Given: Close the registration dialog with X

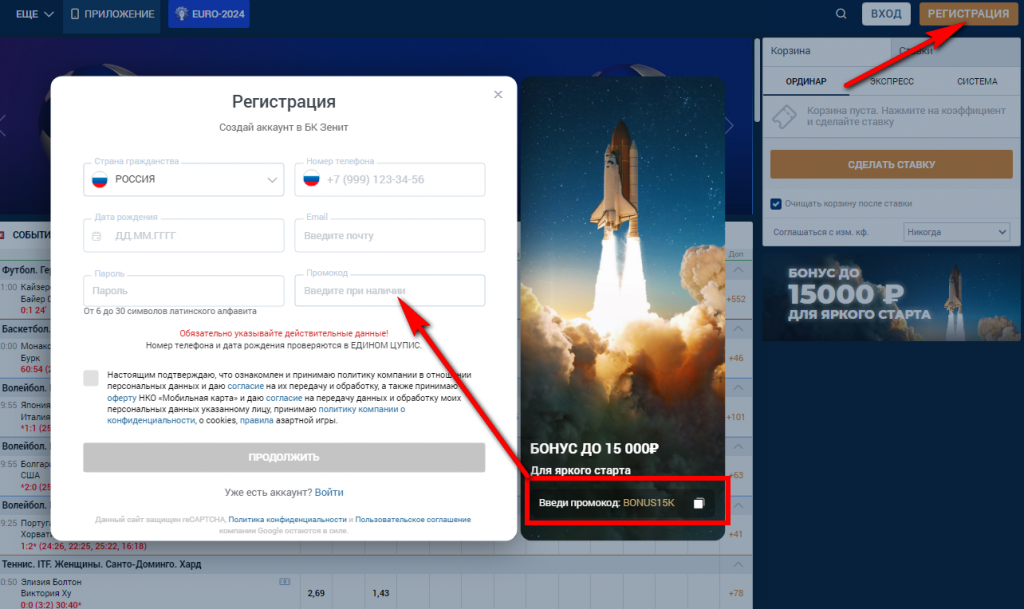Looking at the screenshot, I should 498,95.
